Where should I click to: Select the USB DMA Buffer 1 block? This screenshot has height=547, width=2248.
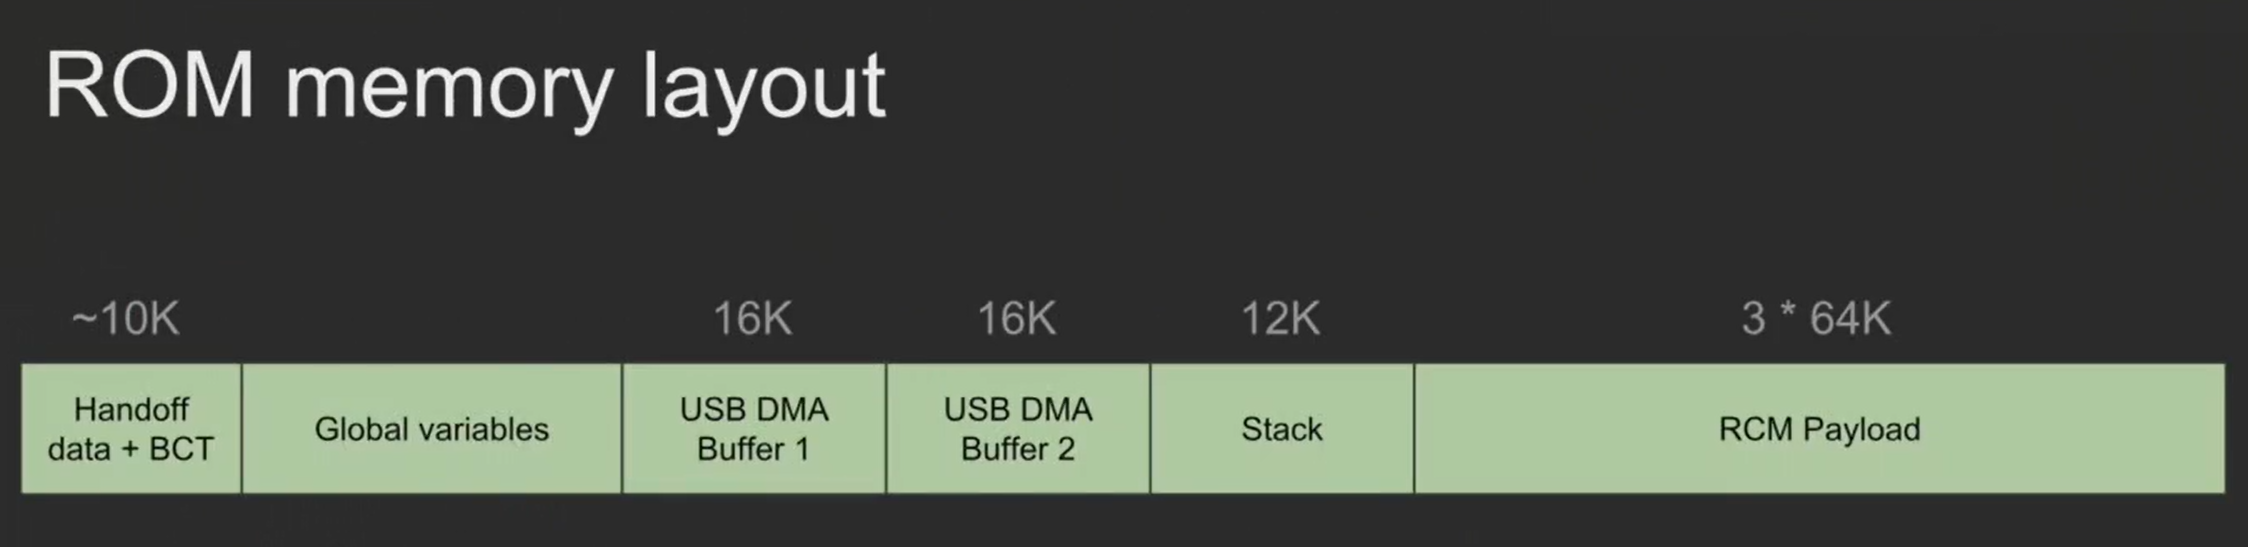[x=753, y=429]
